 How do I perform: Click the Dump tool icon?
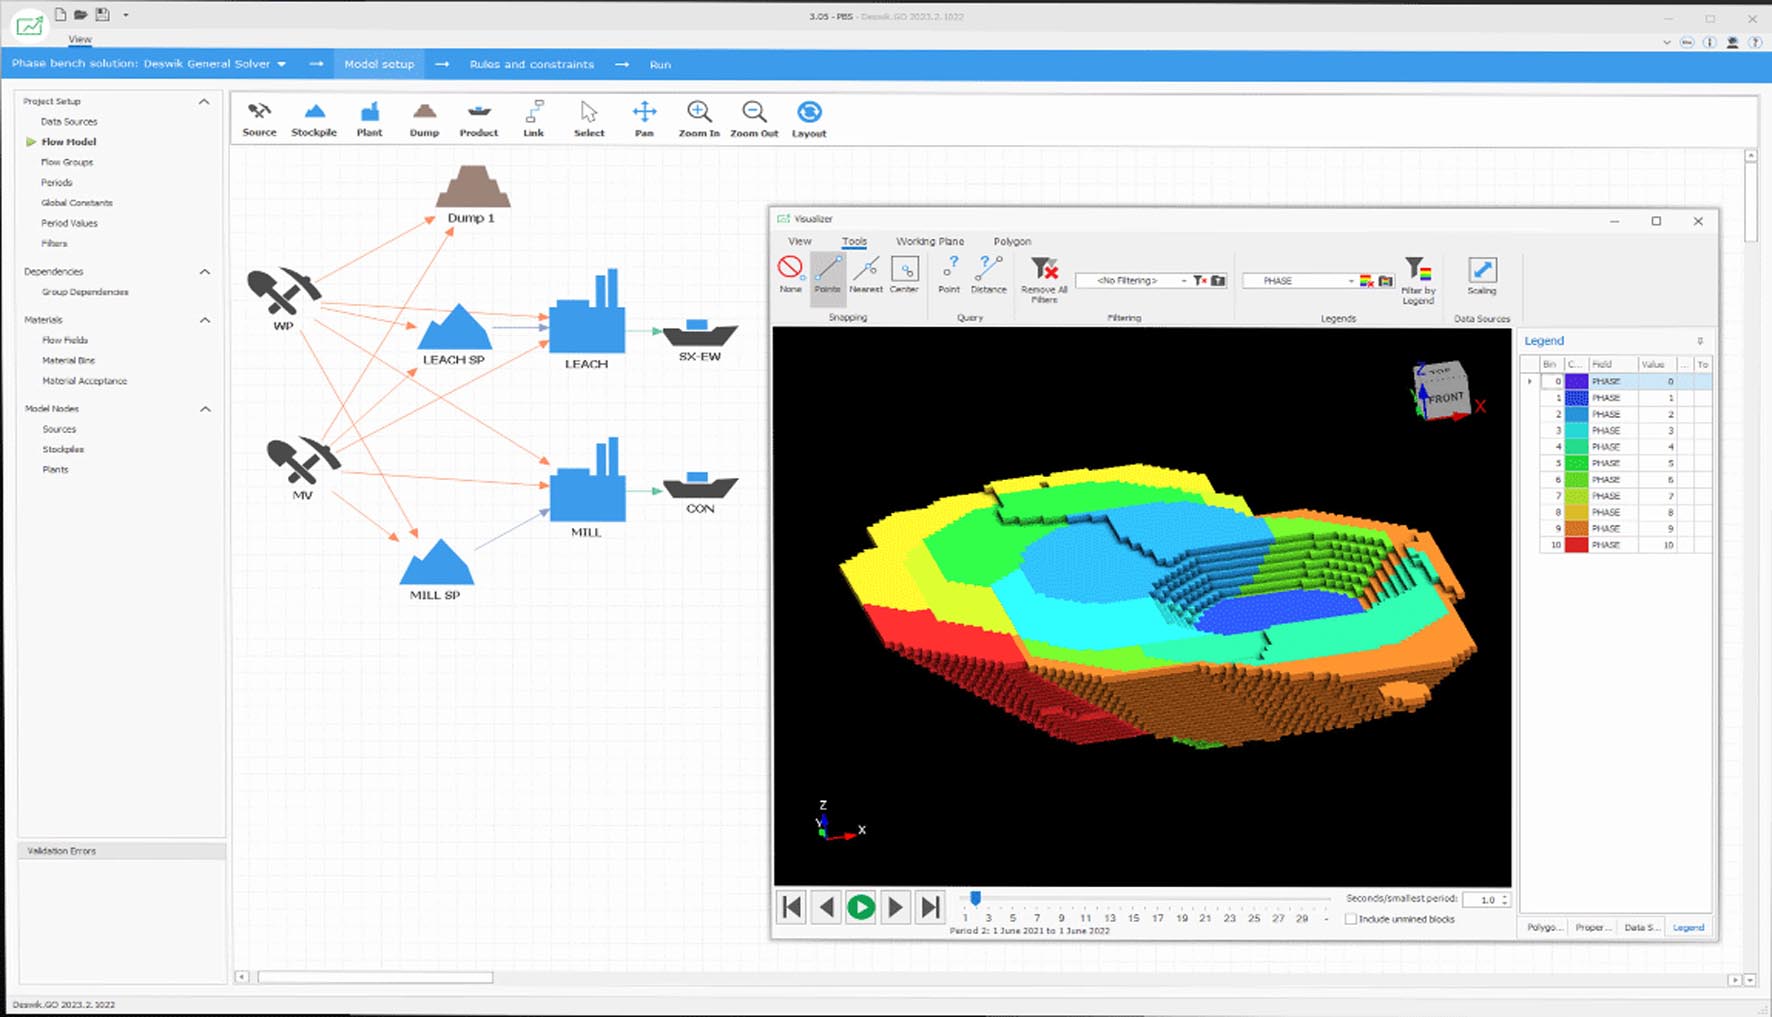pyautogui.click(x=424, y=118)
